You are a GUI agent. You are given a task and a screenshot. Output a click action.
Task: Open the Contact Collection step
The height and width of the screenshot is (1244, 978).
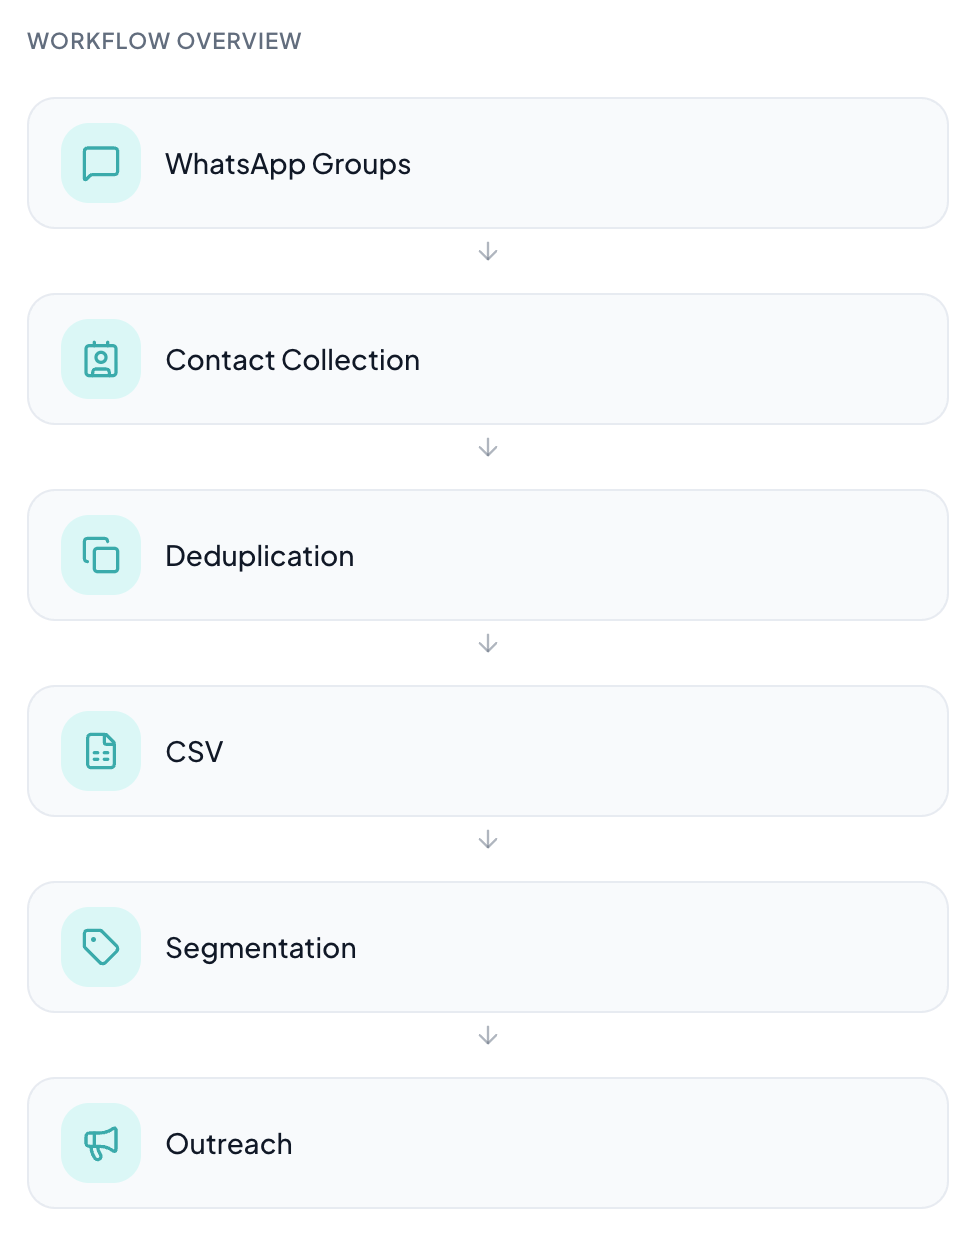pos(293,360)
